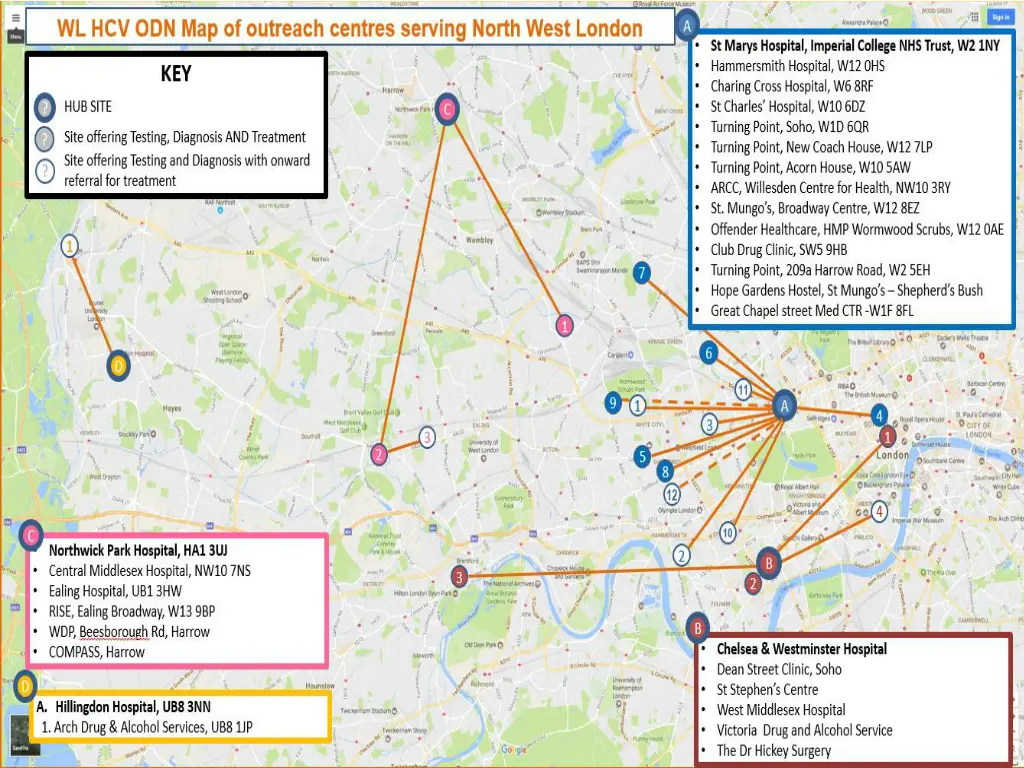This screenshot has height=768, width=1024.
Task: Click the grey Testing, Diagnosis AND Treatment key icon
Action: pyautogui.click(x=45, y=138)
